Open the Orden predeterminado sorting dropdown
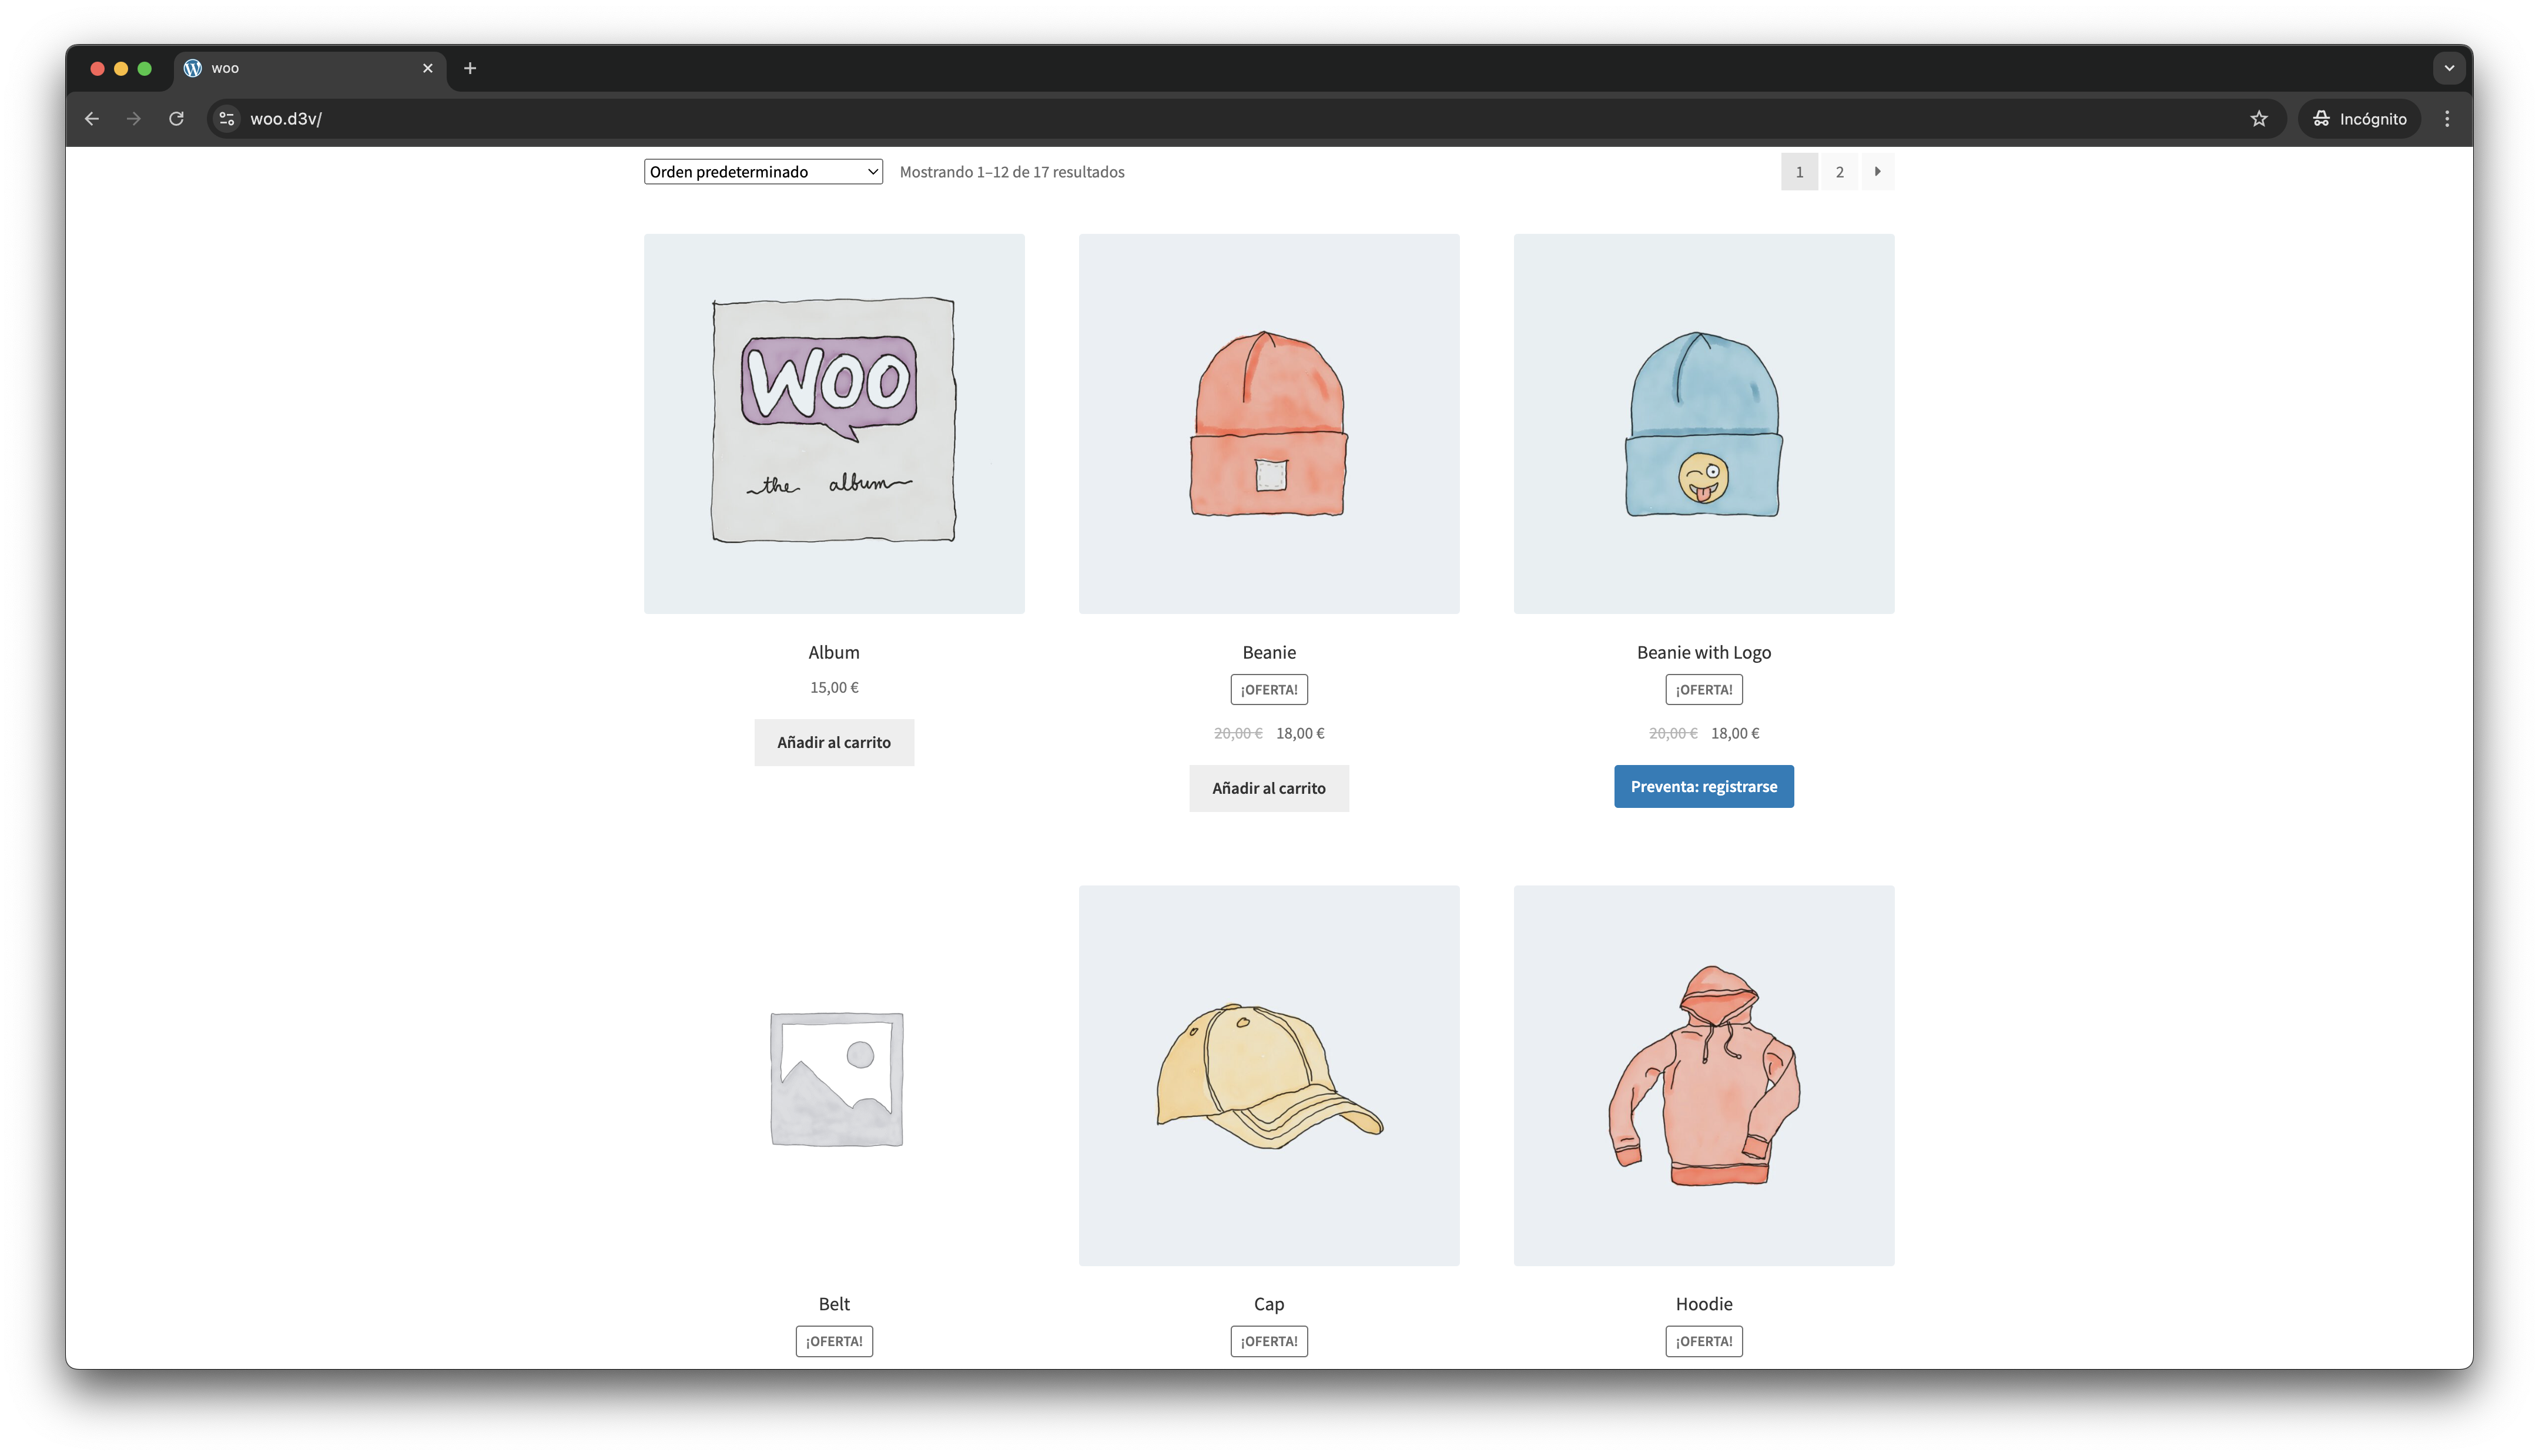The width and height of the screenshot is (2539, 1456). [x=762, y=172]
